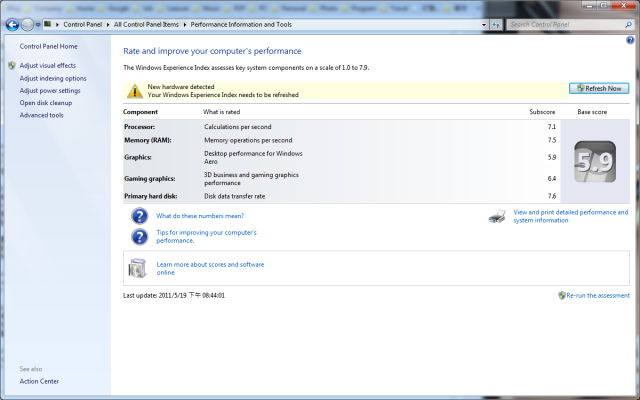Click the software box icon beside Learn more
The width and height of the screenshot is (640, 400).
137,268
